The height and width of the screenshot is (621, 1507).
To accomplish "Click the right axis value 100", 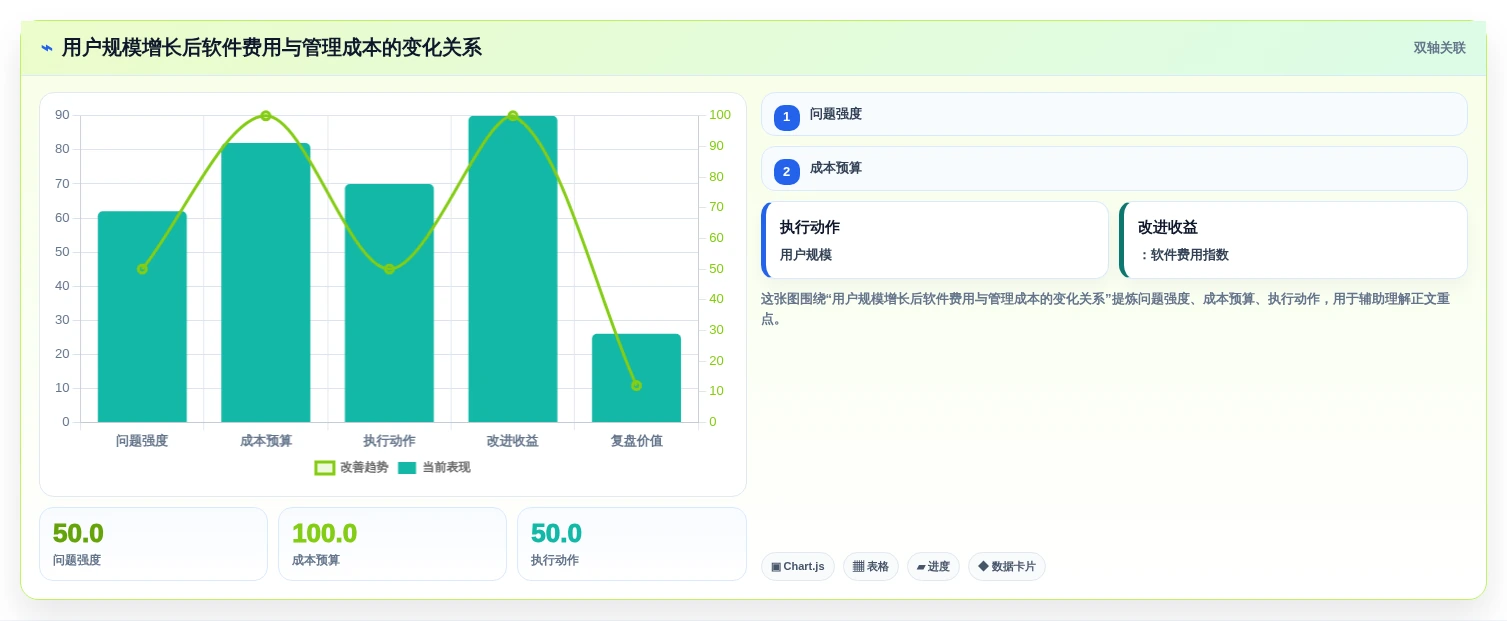I will [x=720, y=115].
